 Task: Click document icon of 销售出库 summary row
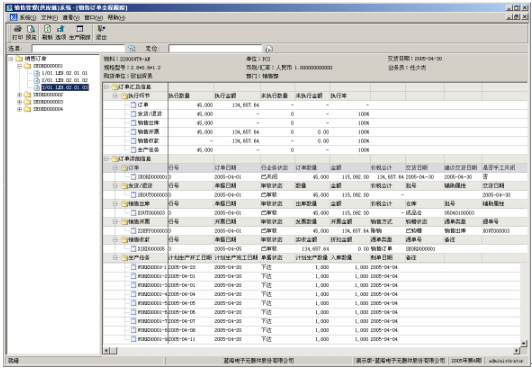point(134,123)
